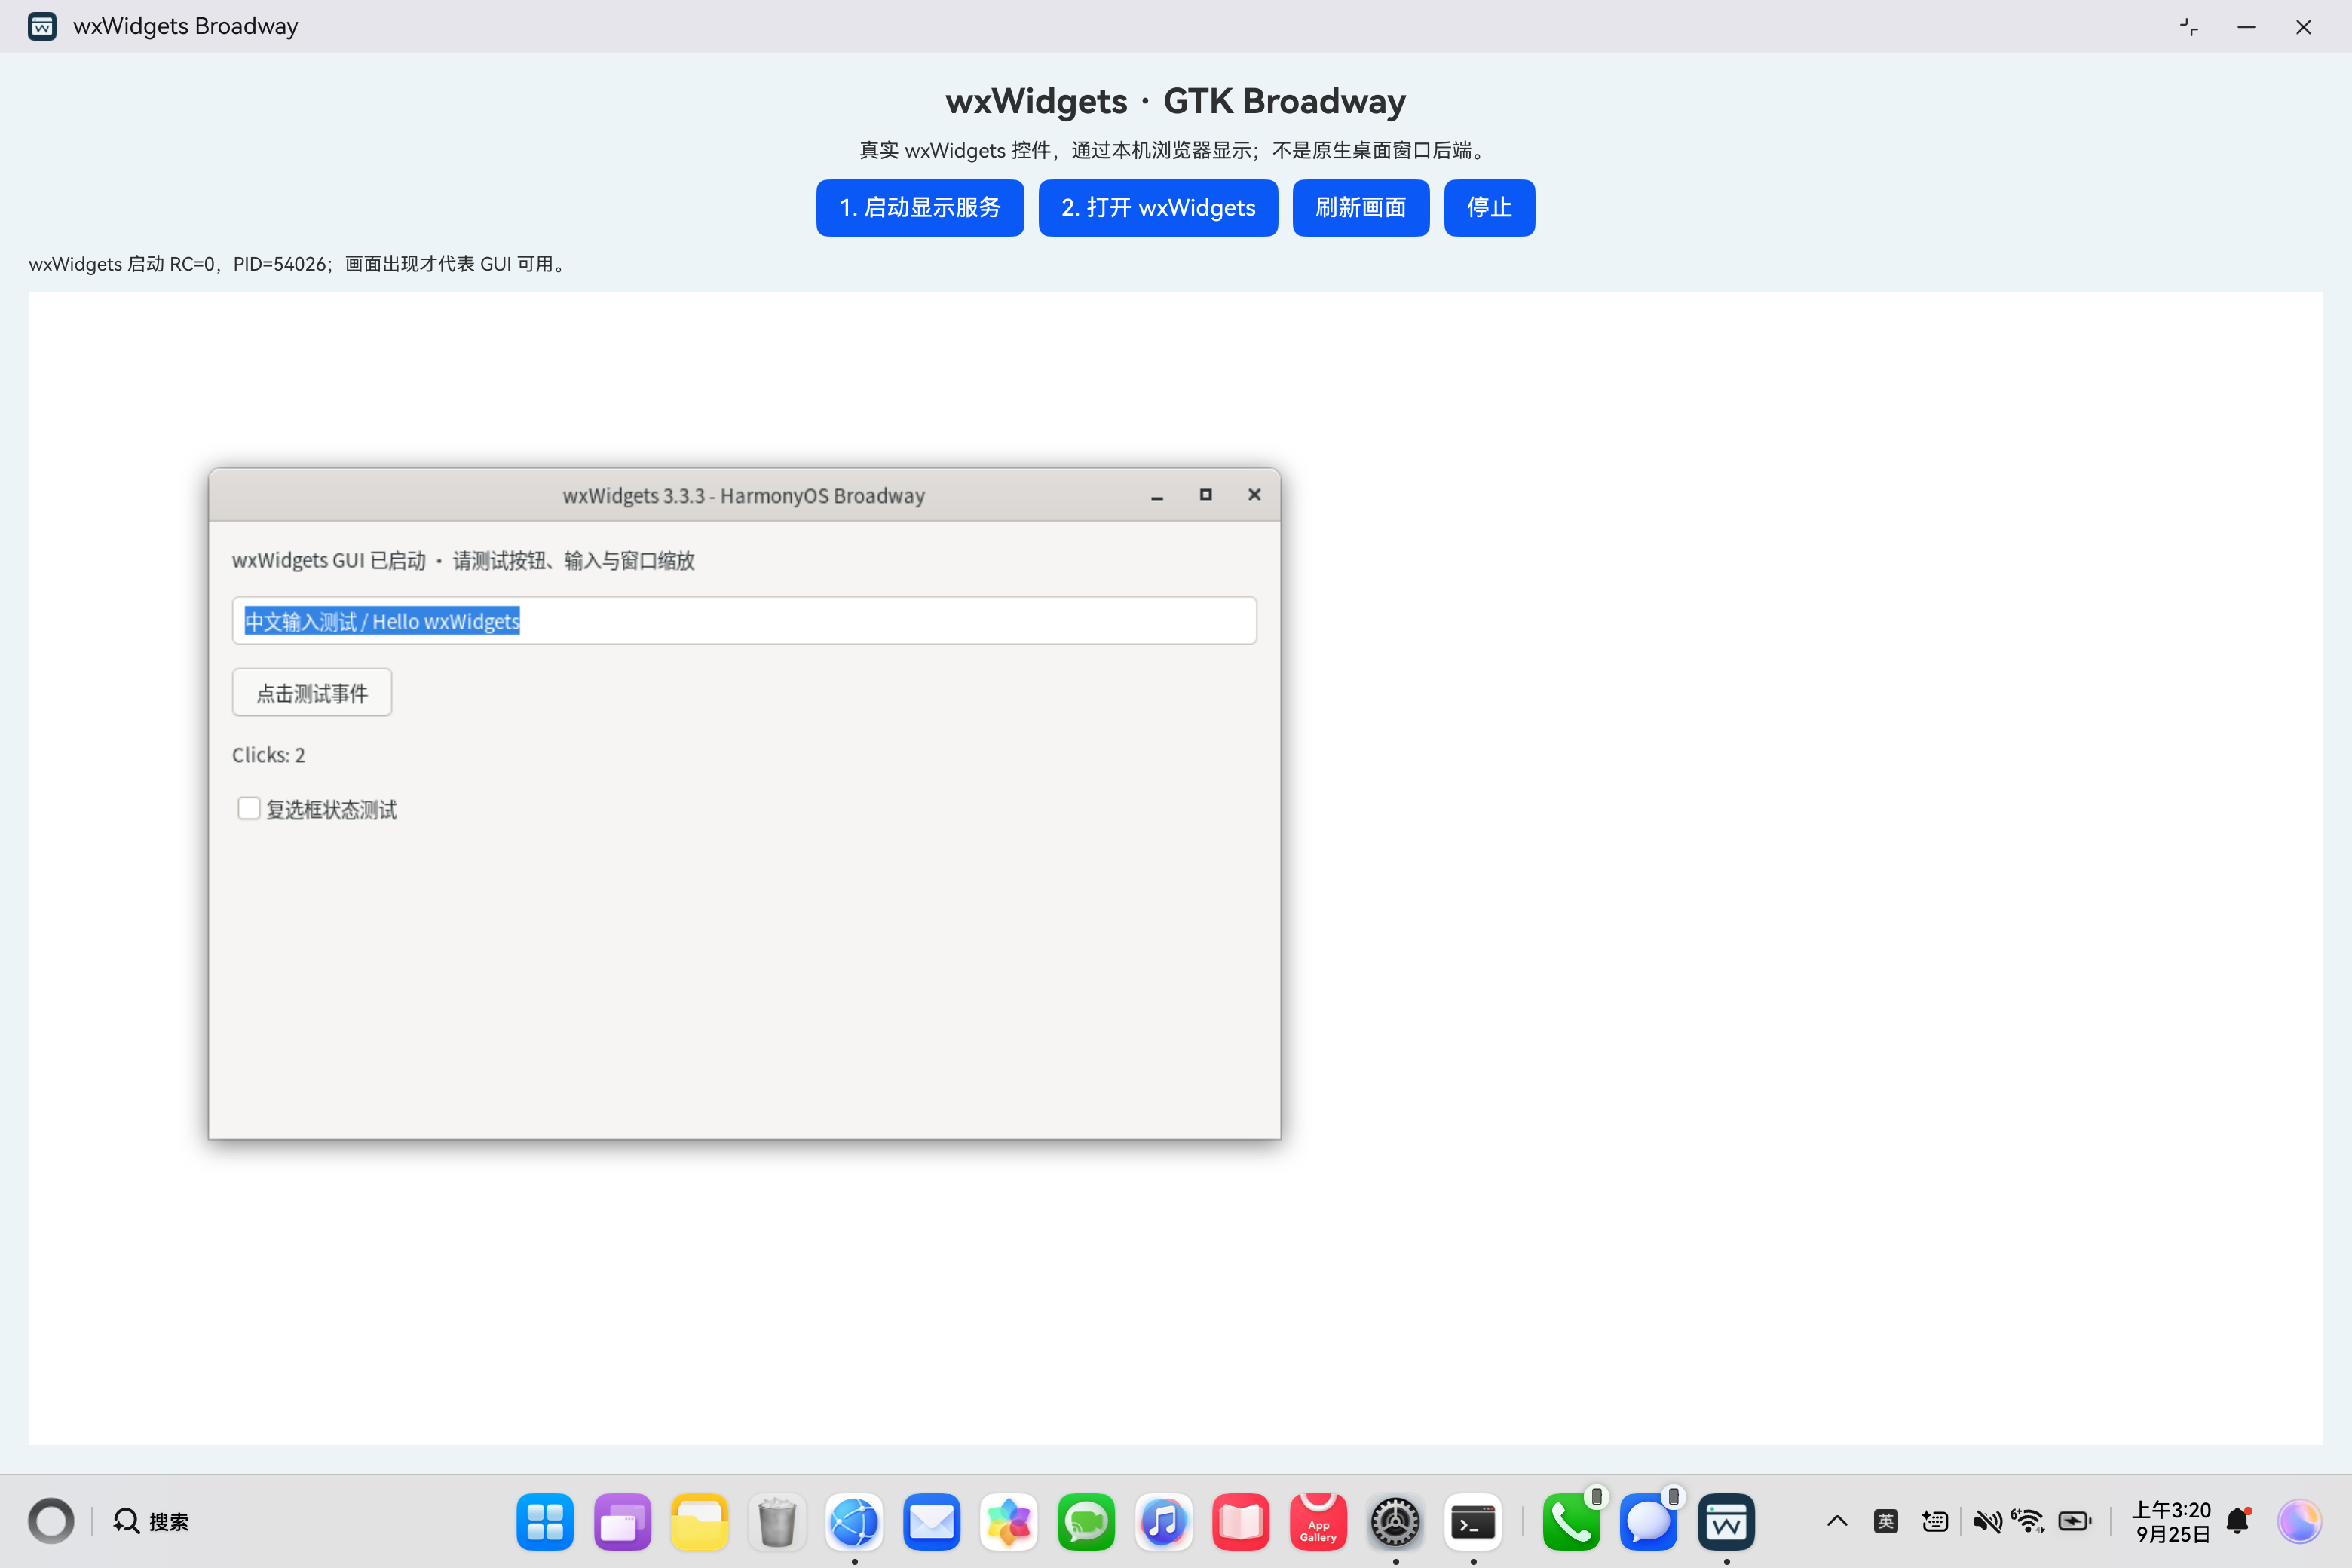Open the colorful assistant orb icon

(2299, 1521)
